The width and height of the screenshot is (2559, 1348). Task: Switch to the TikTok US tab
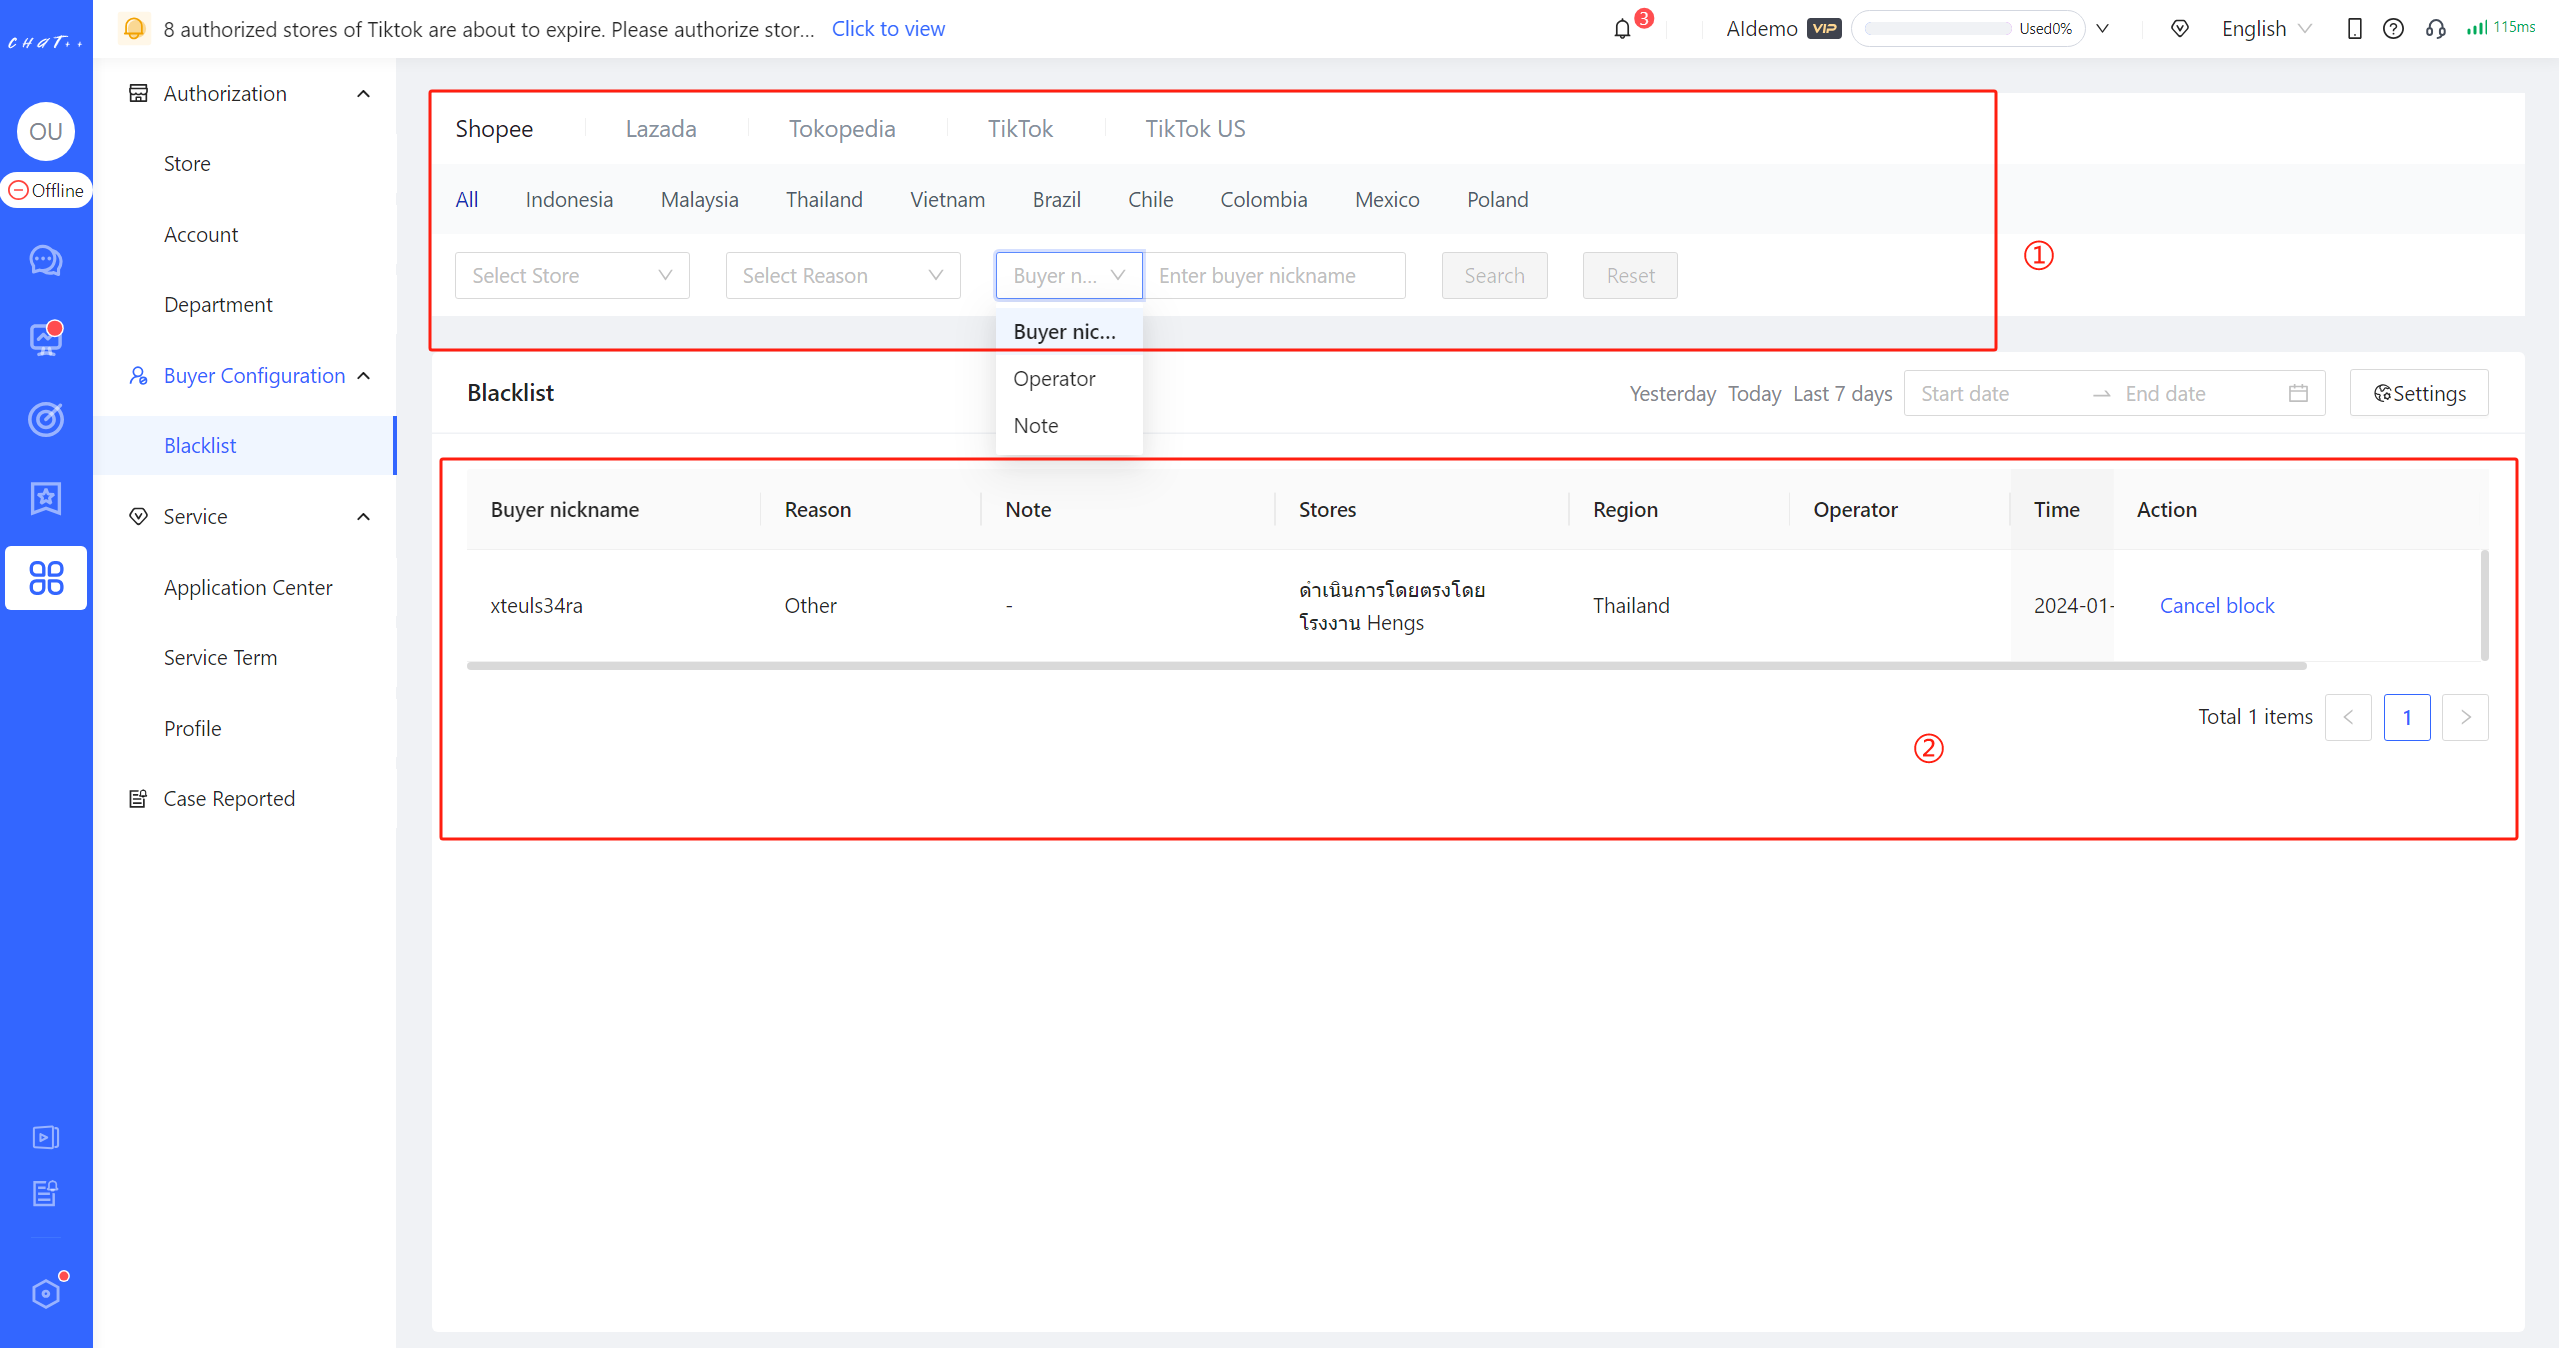pos(1195,129)
